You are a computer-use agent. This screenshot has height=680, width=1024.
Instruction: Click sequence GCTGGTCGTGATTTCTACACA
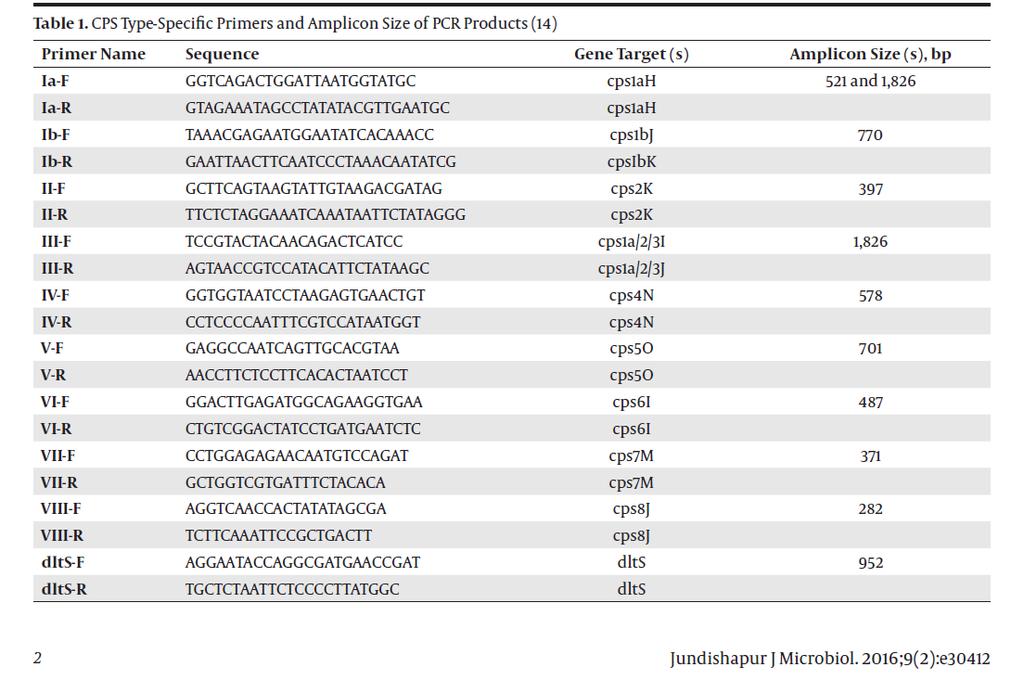[x=285, y=482]
